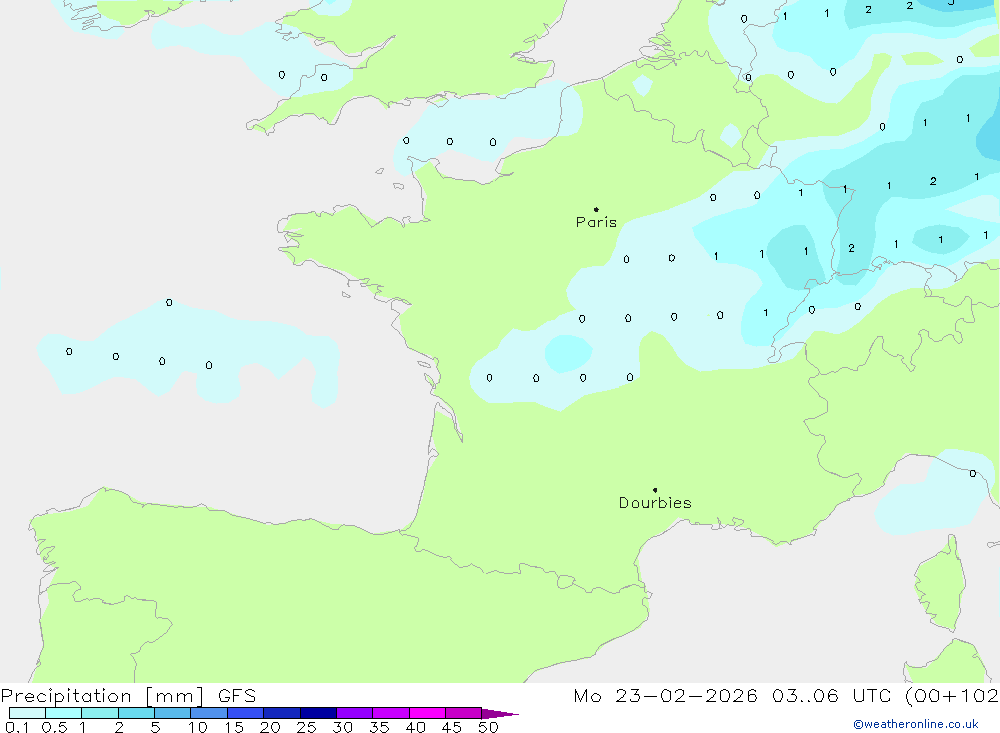
Task: Pick the 40–45 mm legend swatch
Action: [x=427, y=713]
